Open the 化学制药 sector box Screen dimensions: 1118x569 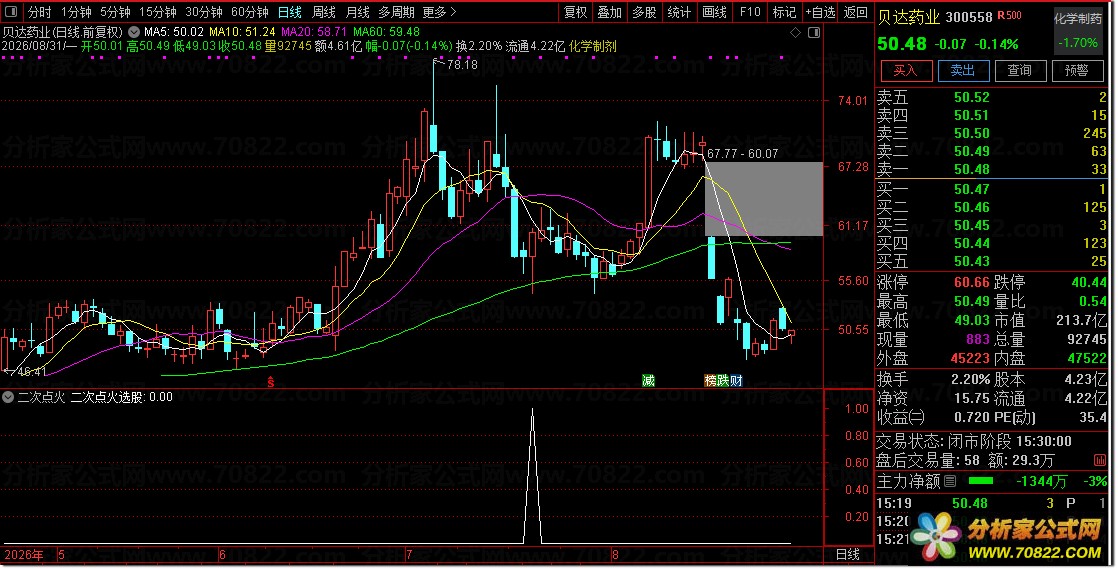coord(1078,31)
